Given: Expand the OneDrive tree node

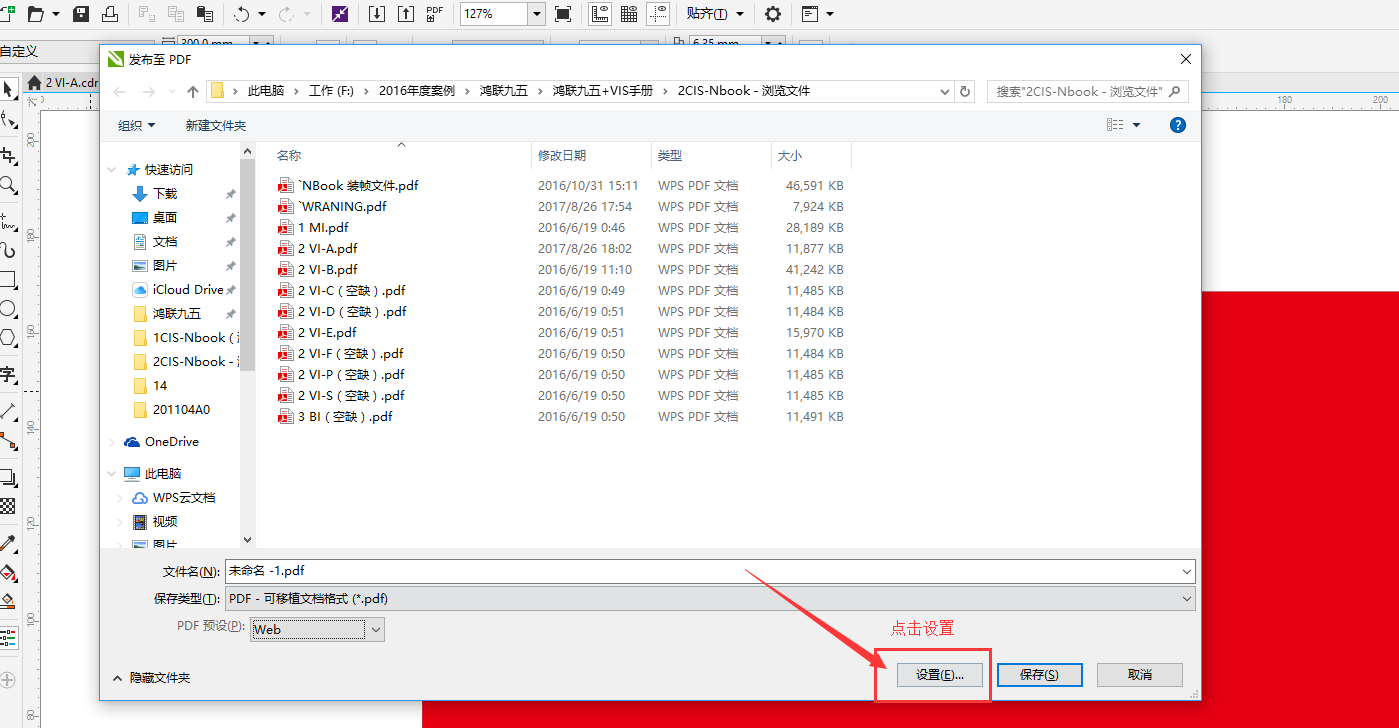Looking at the screenshot, I should pos(112,442).
